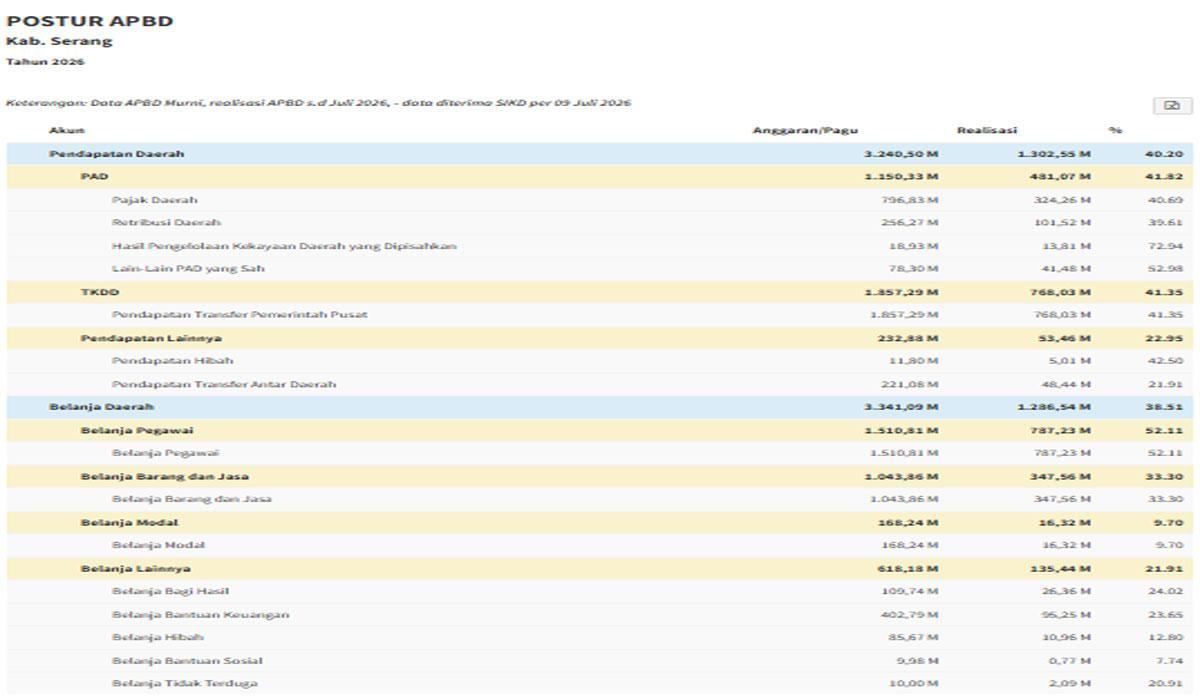Click the Realisasi column header
This screenshot has height=700, width=1200.
point(987,131)
